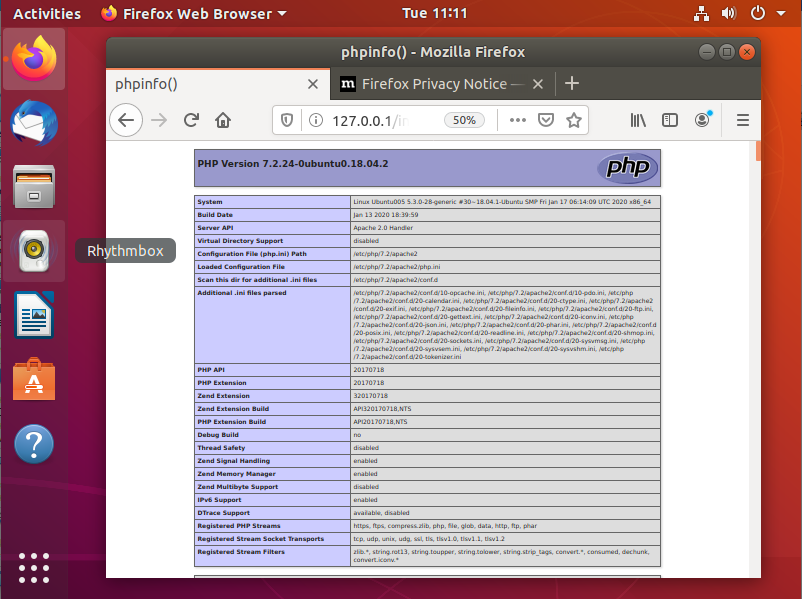This screenshot has height=599, width=802.
Task: Click the Build Date row label
Action: coord(215,215)
